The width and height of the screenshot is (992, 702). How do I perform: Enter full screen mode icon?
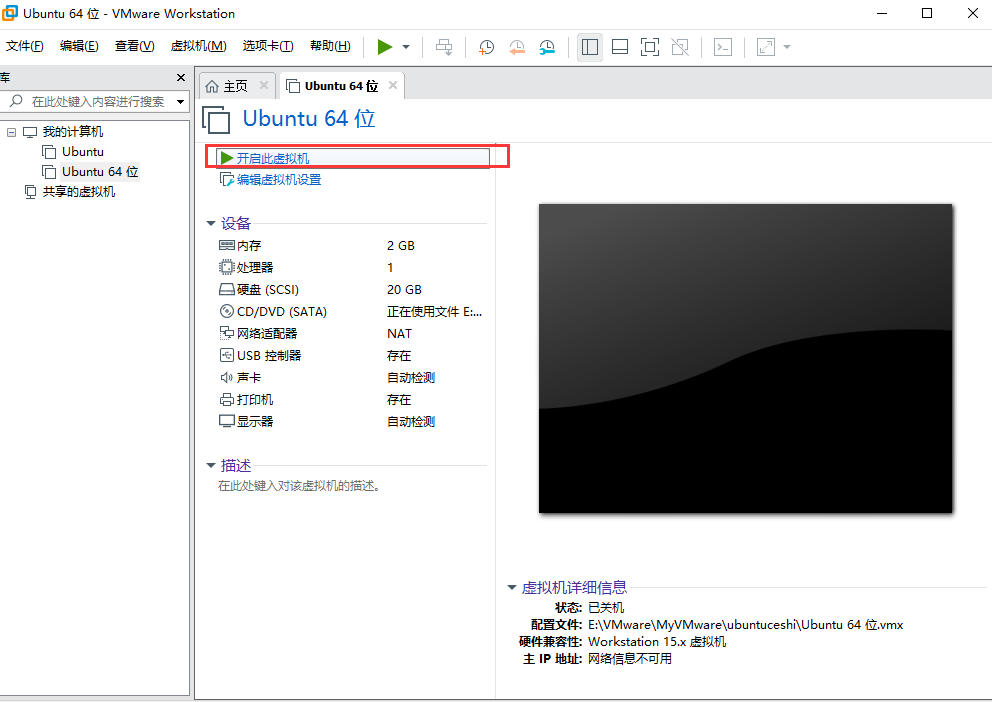[650, 47]
